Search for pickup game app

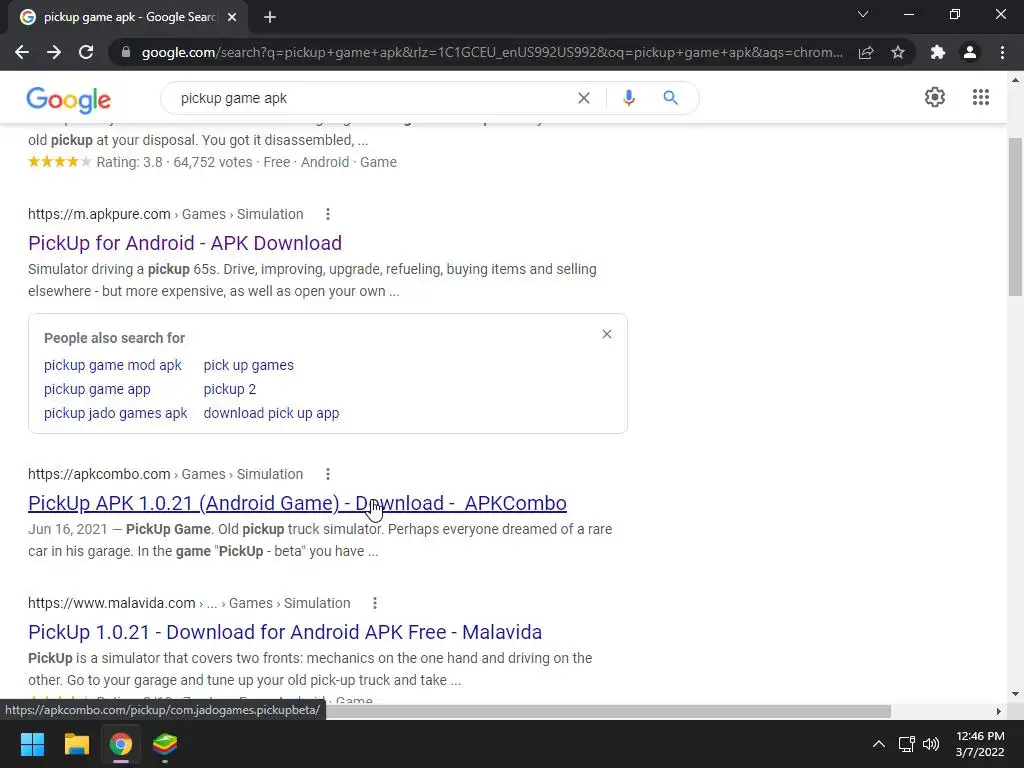[x=97, y=389]
